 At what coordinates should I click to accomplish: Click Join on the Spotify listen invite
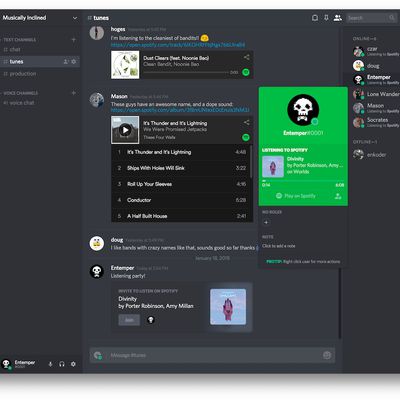click(x=129, y=320)
